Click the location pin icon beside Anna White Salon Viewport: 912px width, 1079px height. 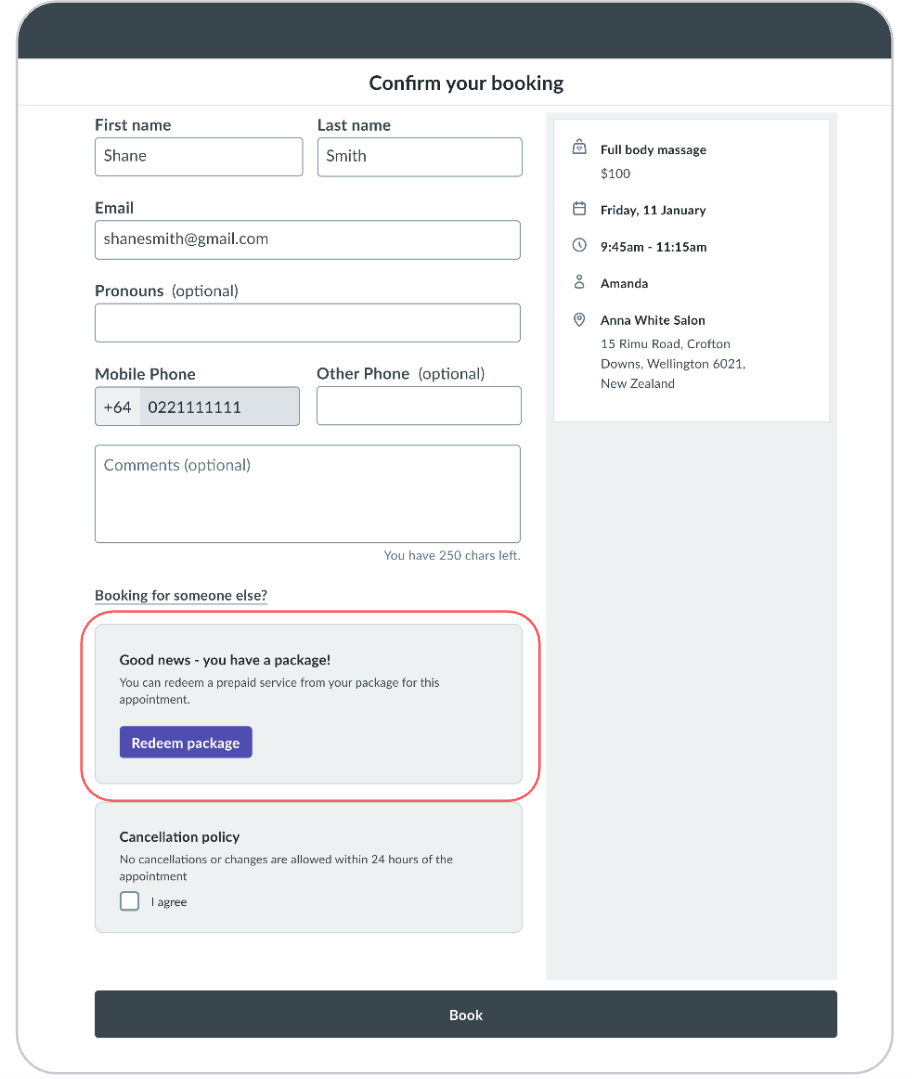[579, 320]
